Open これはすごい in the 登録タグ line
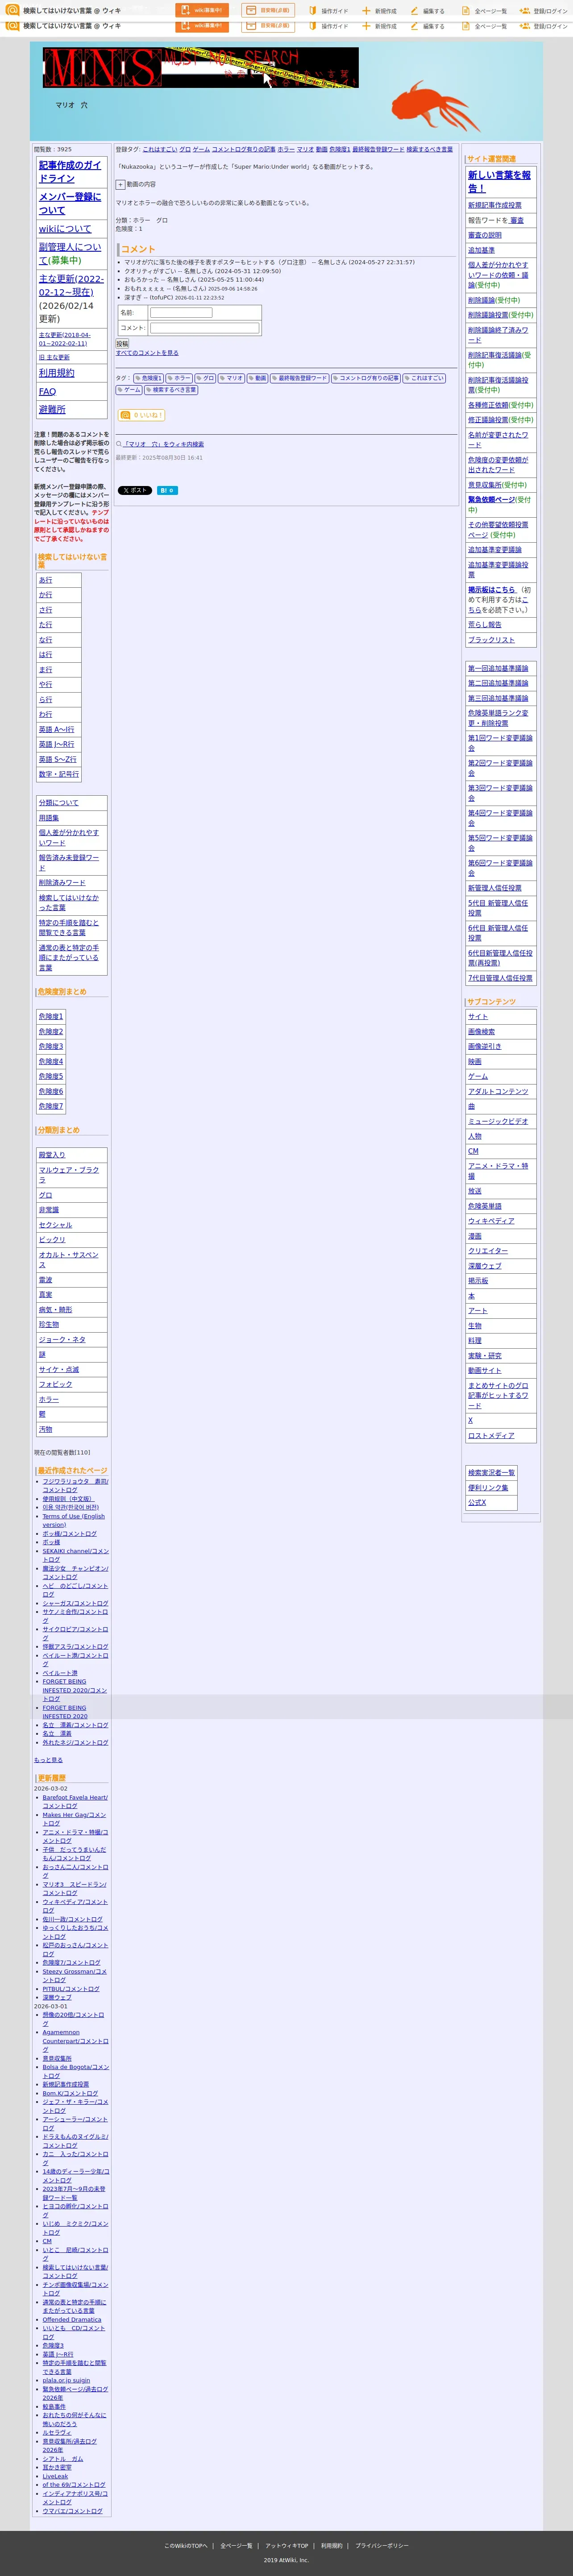The width and height of the screenshot is (573, 2576). pyautogui.click(x=160, y=149)
